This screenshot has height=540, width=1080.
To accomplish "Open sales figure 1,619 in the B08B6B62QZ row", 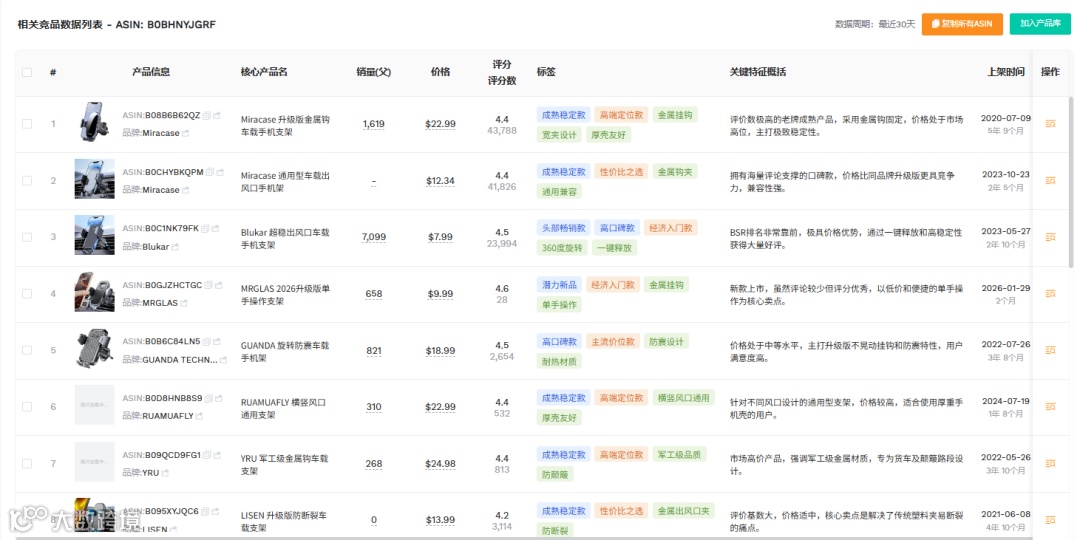I will pos(374,124).
